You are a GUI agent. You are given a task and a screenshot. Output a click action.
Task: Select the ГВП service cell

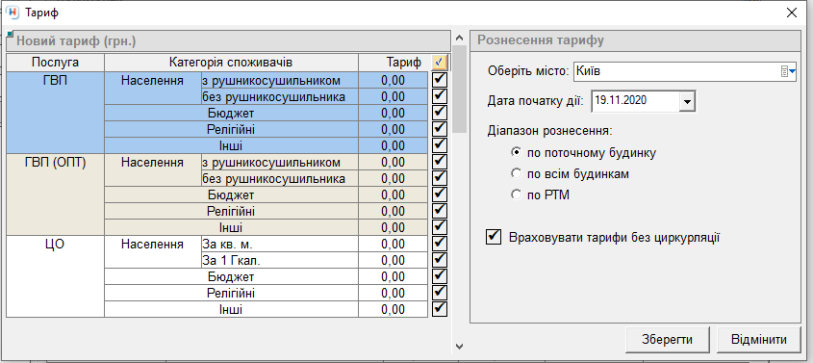55,113
